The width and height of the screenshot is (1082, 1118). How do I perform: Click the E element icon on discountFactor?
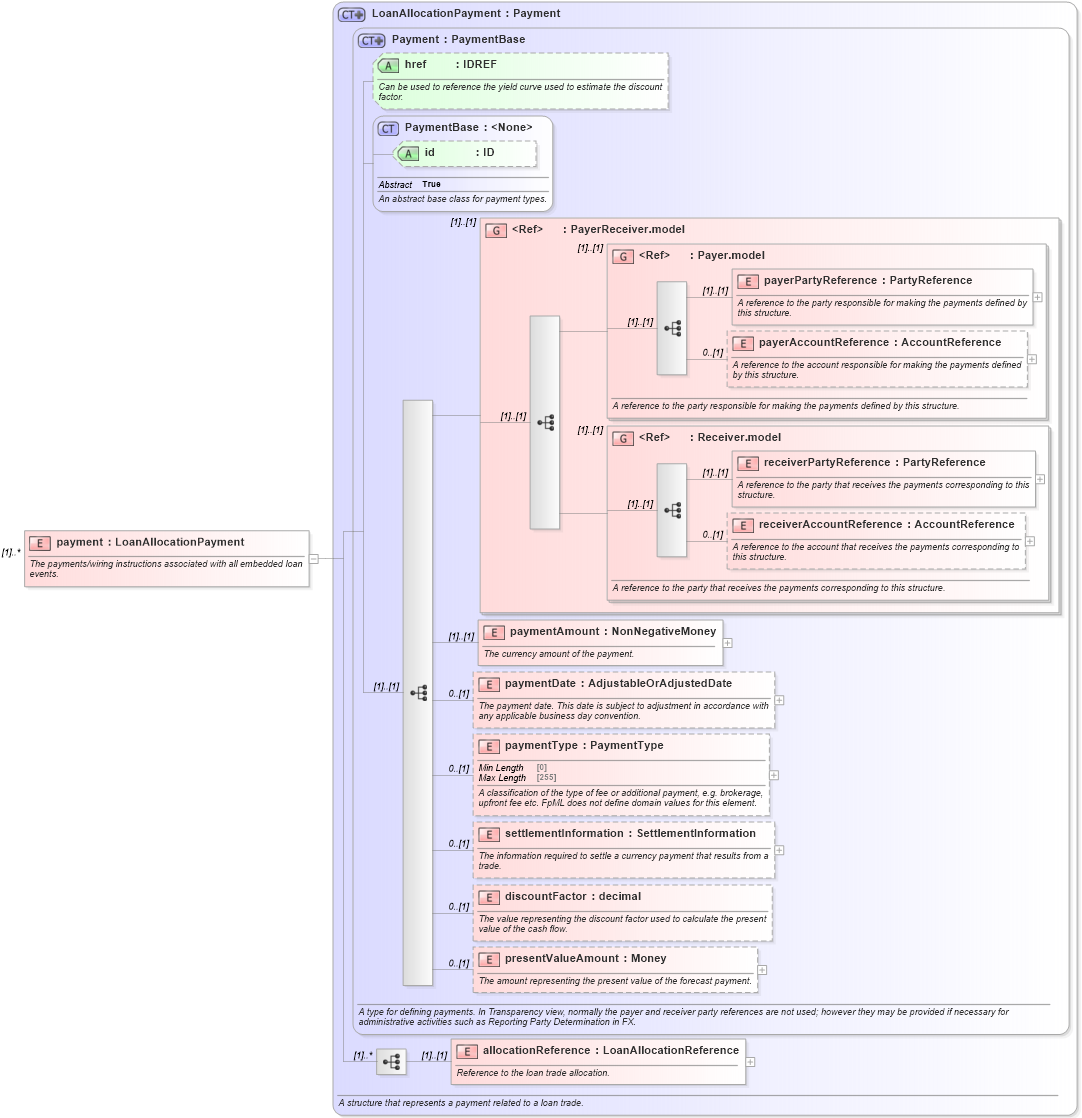coord(490,897)
